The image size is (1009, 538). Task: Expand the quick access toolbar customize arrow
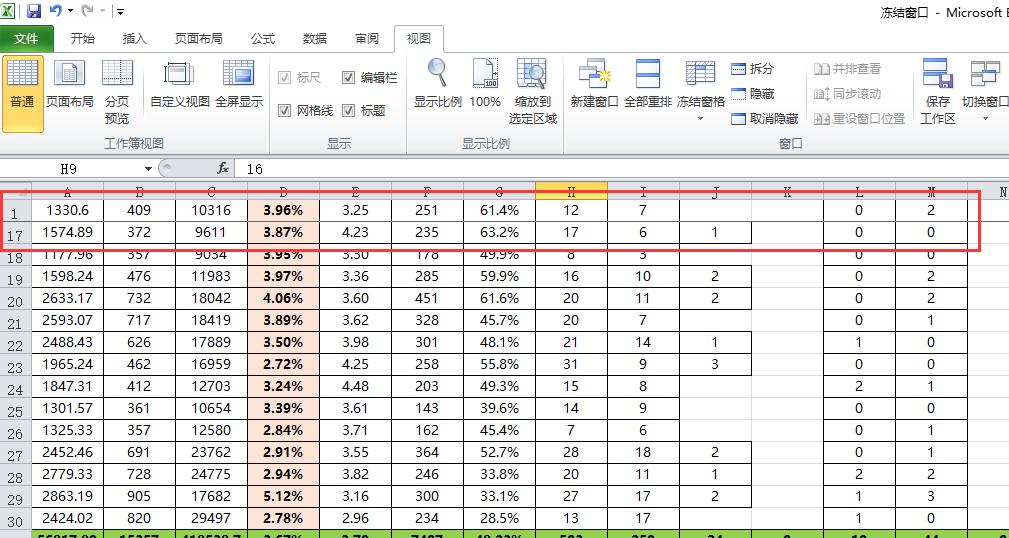pyautogui.click(x=120, y=12)
